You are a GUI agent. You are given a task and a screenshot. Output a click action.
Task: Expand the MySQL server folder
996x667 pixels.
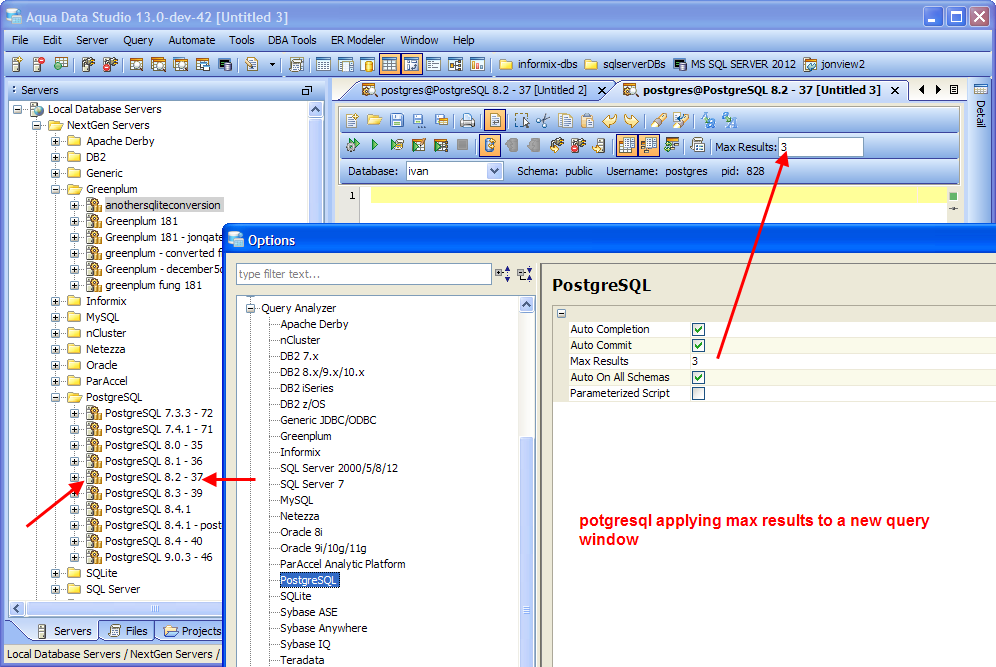[x=55, y=317]
